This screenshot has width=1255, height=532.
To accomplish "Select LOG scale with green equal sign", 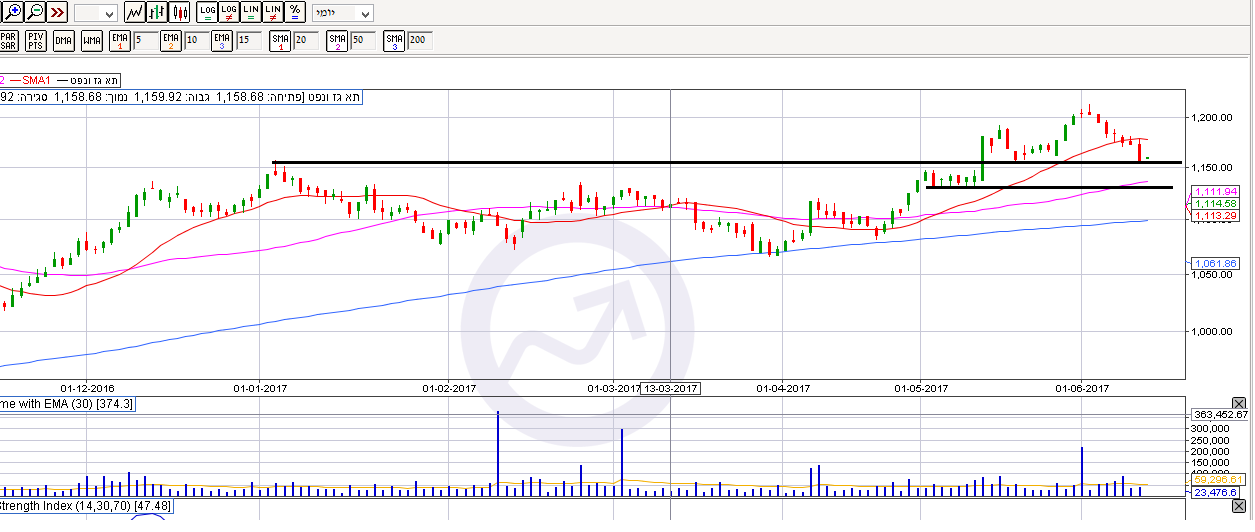I will coord(207,13).
